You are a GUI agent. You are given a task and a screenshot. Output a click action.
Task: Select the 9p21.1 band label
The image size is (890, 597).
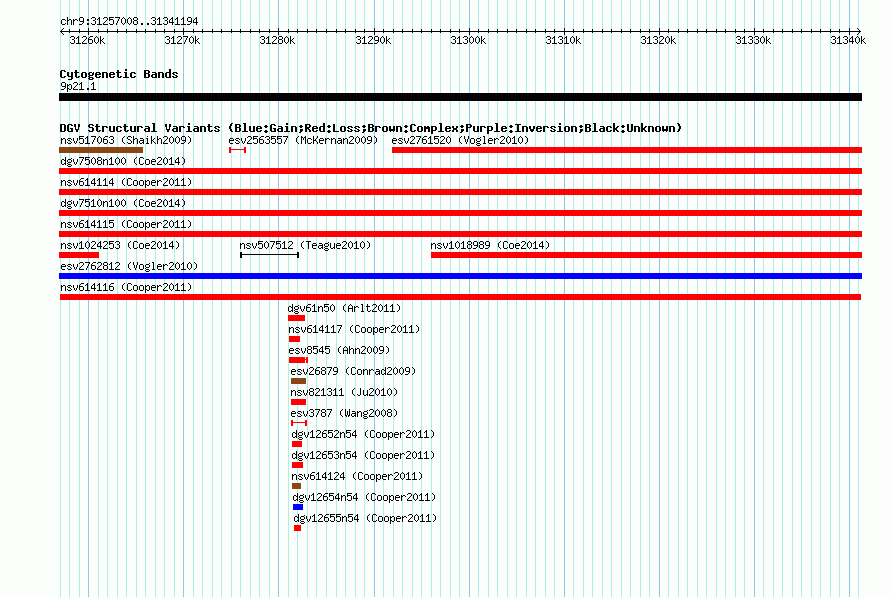(x=78, y=86)
